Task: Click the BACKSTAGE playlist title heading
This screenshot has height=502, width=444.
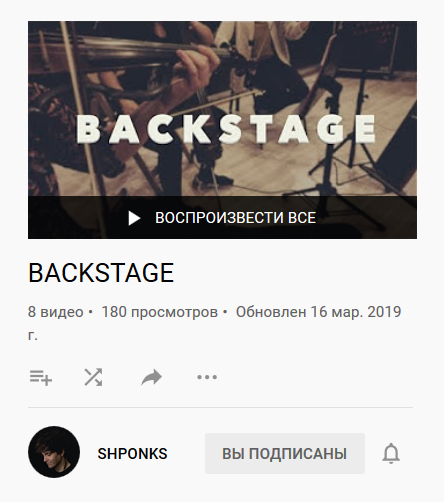Action: point(101,273)
